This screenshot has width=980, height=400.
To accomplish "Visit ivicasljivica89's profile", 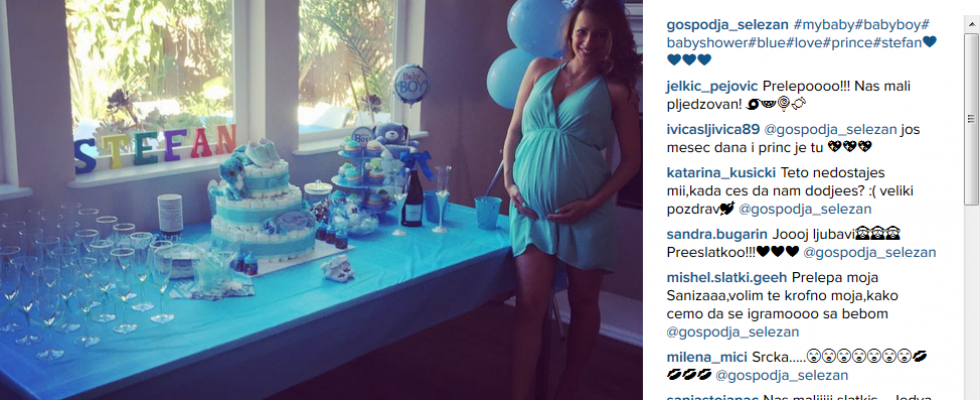I will tap(713, 130).
